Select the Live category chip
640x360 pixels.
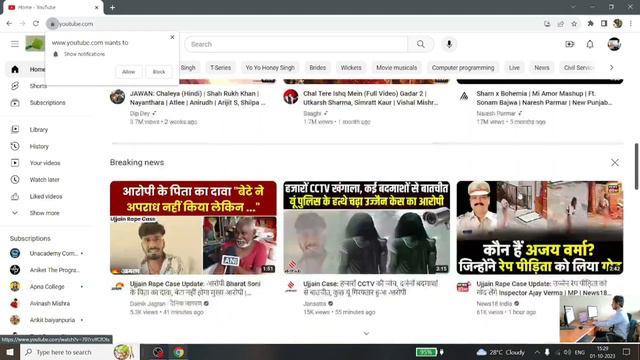514,68
